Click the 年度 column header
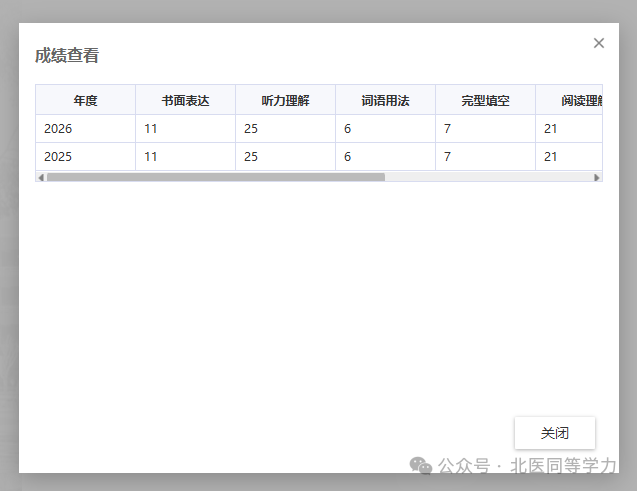This screenshot has width=637, height=491. tap(85, 100)
